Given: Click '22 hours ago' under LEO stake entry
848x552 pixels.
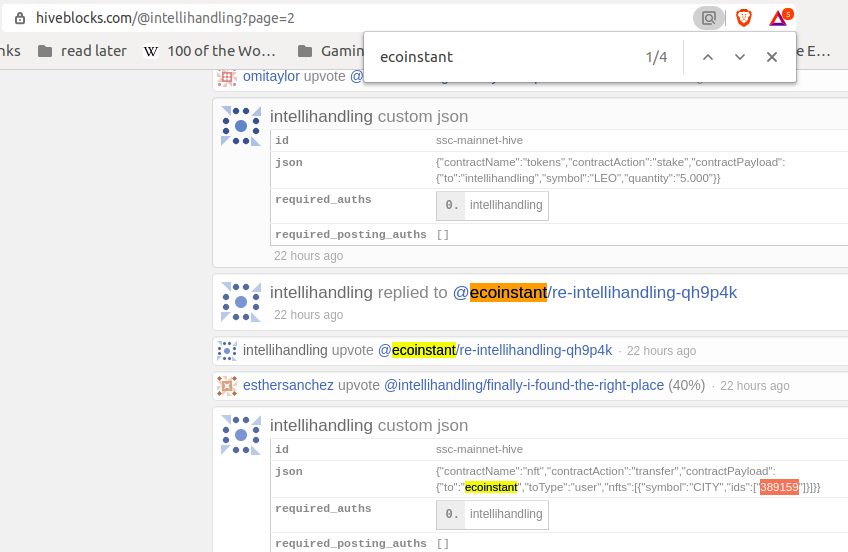Looking at the screenshot, I should 308,256.
